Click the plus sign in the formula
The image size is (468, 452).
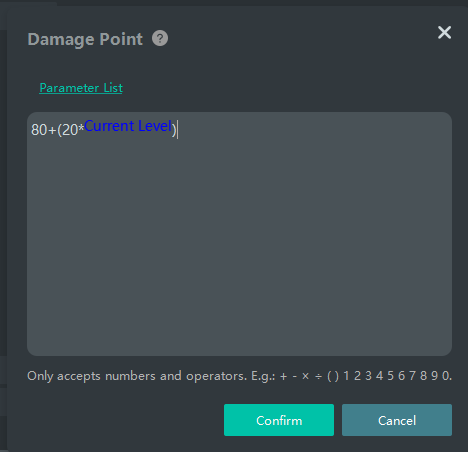(x=52, y=130)
